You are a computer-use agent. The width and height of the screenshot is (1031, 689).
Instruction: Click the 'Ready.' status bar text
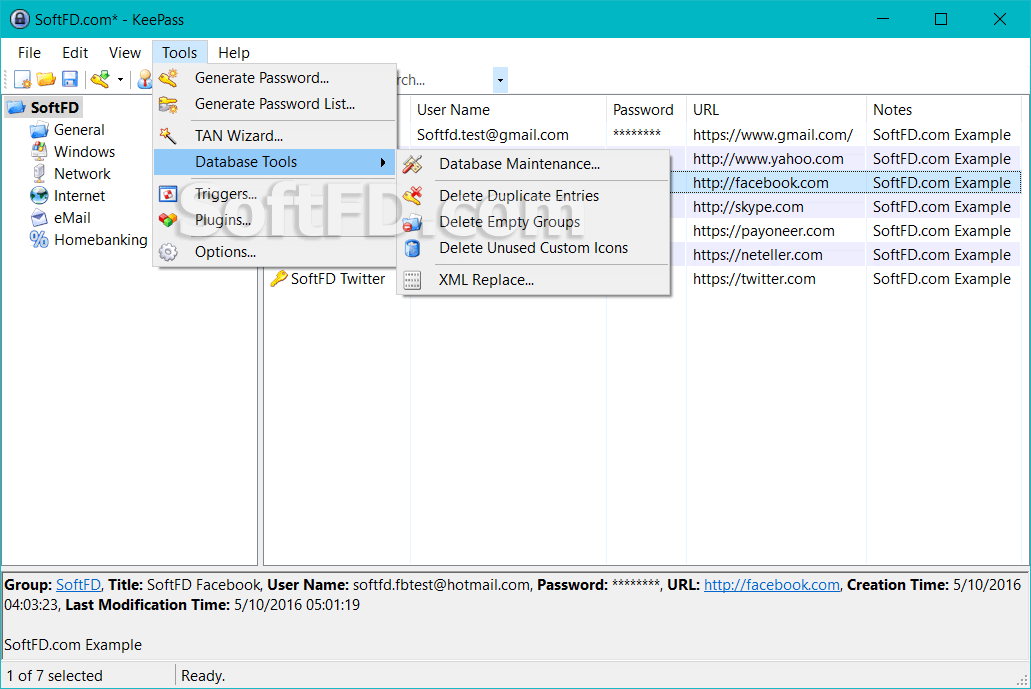coord(203,676)
